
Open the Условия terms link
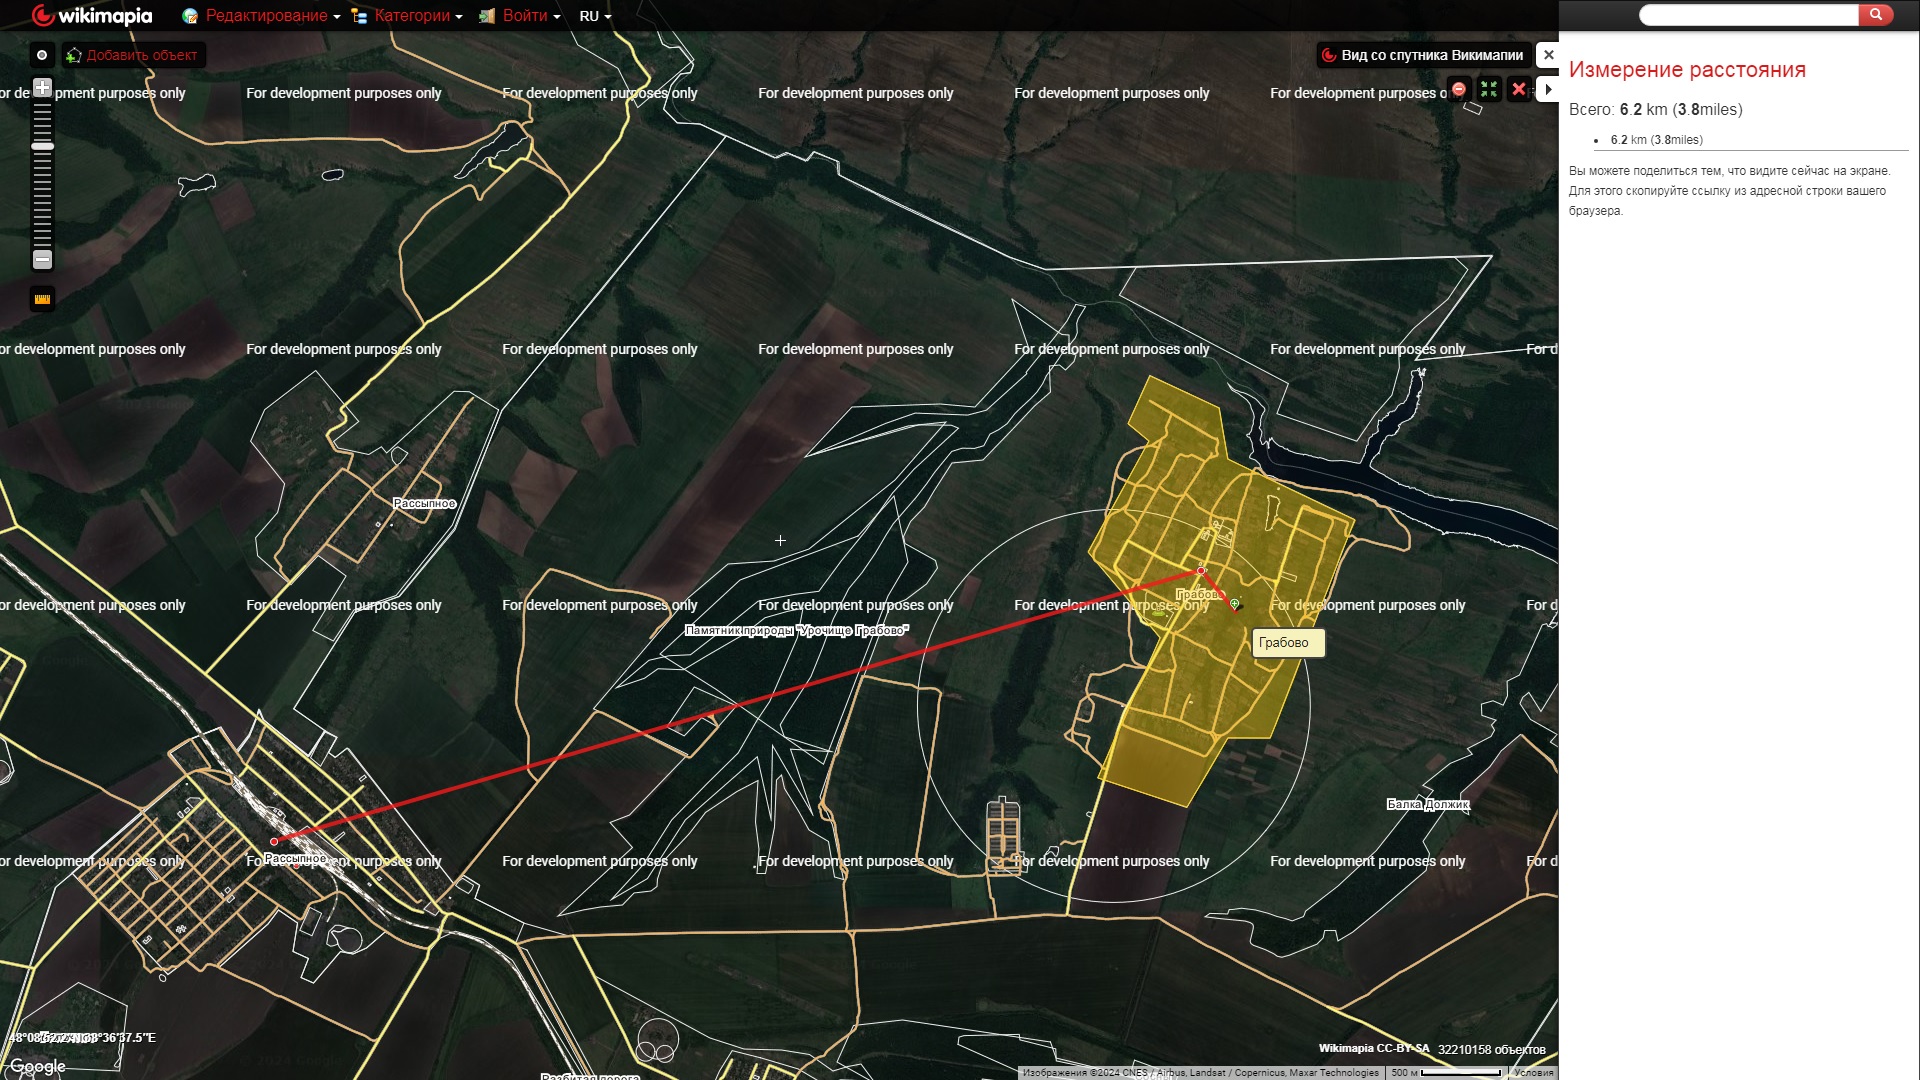coord(1533,1072)
